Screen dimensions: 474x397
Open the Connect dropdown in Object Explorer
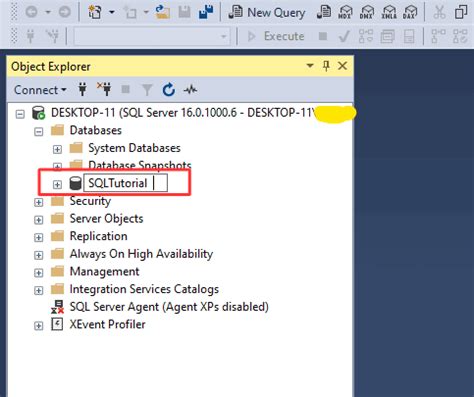click(40, 90)
